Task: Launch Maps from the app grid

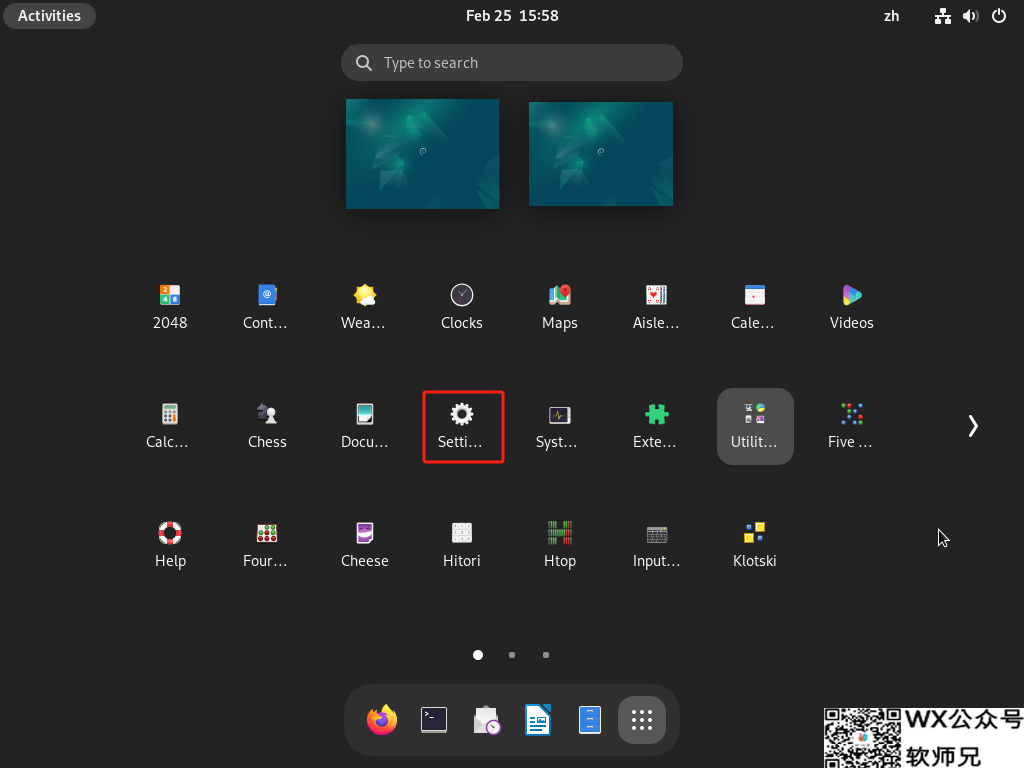Action: [x=559, y=306]
